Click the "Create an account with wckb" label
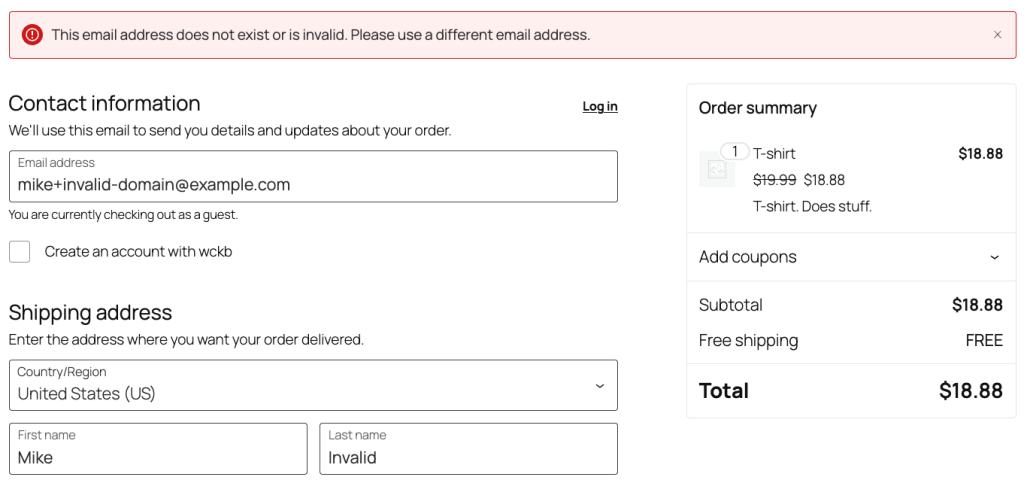 click(x=138, y=252)
